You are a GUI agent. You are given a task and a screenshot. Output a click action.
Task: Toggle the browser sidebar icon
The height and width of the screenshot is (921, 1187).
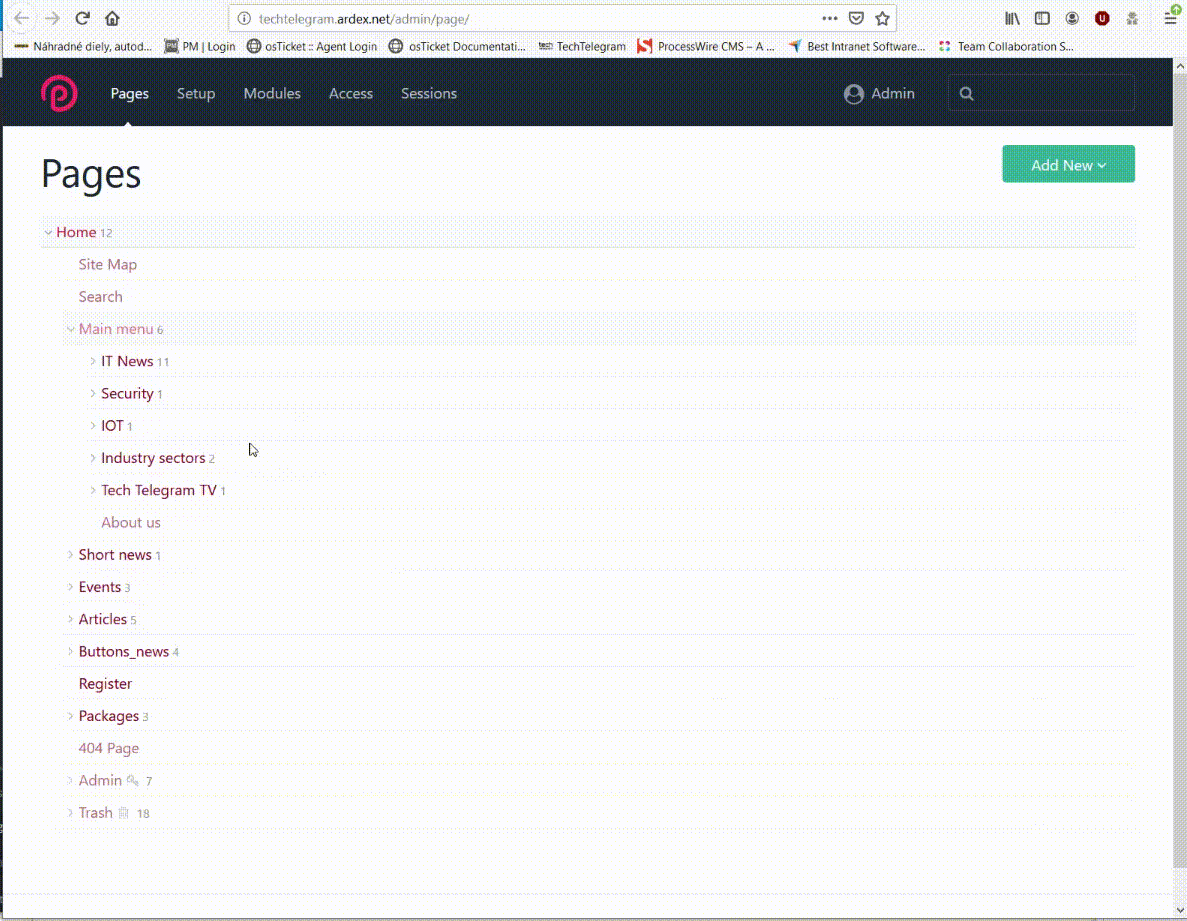coord(1042,18)
